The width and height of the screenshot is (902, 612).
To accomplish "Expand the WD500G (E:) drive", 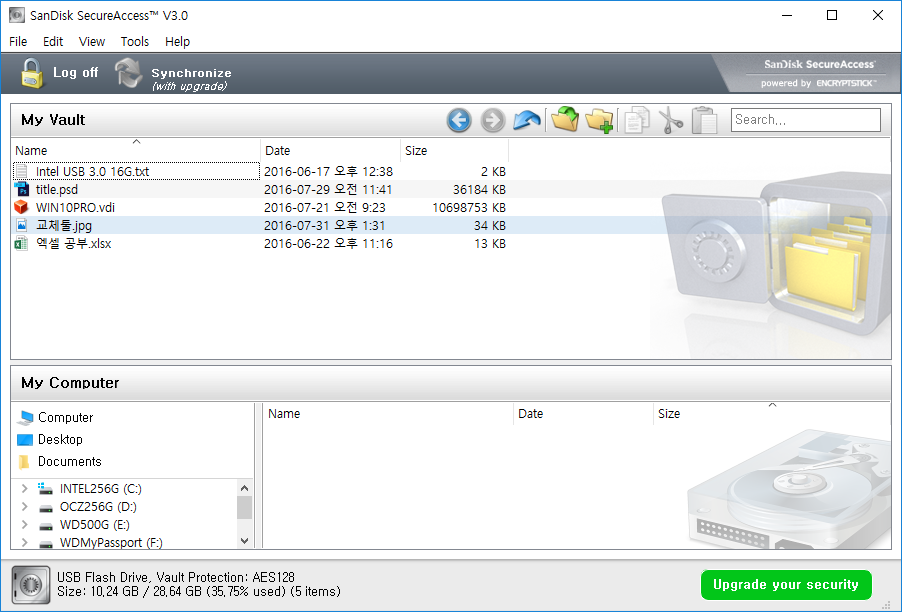I will coord(24,525).
